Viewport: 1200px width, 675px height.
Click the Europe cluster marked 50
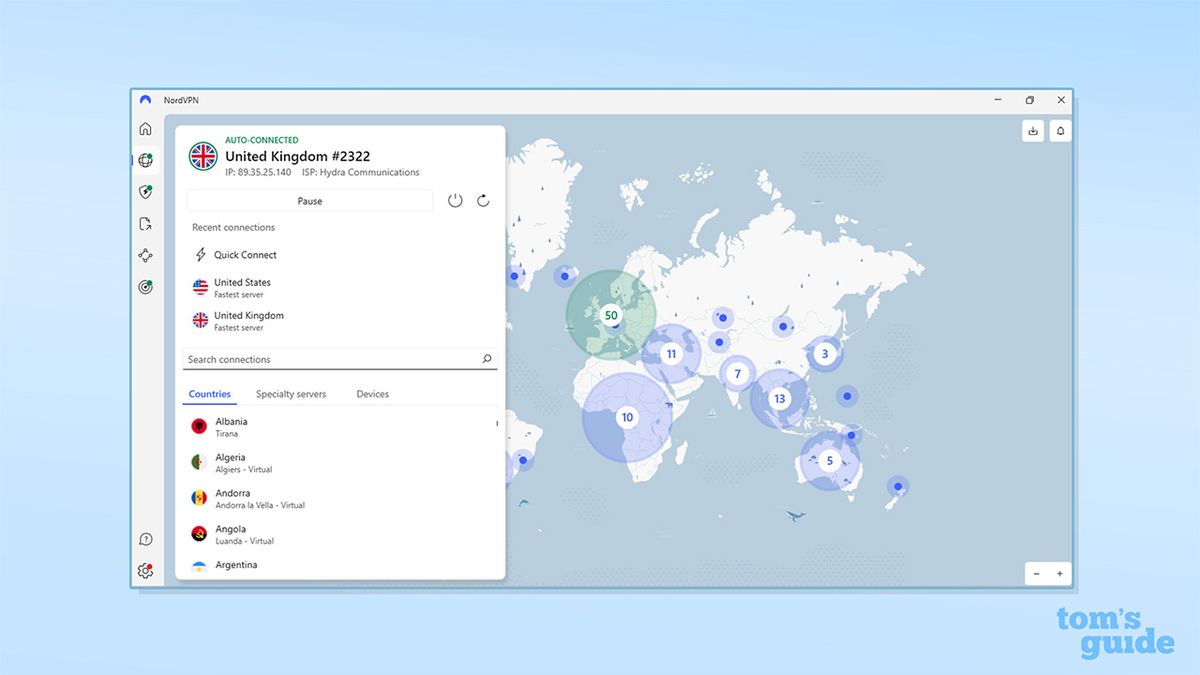tap(611, 315)
